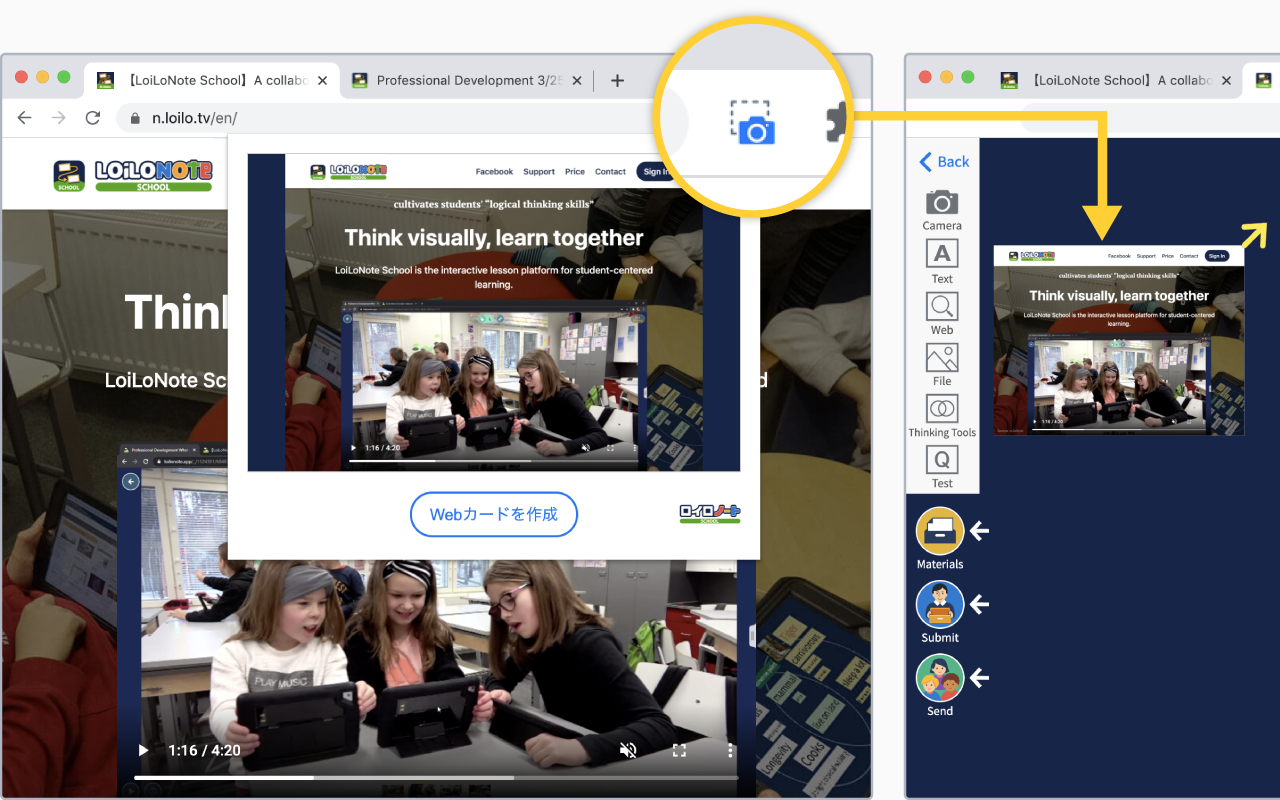1280x800 pixels.
Task: Open the Materials box icon
Action: pyautogui.click(x=940, y=531)
